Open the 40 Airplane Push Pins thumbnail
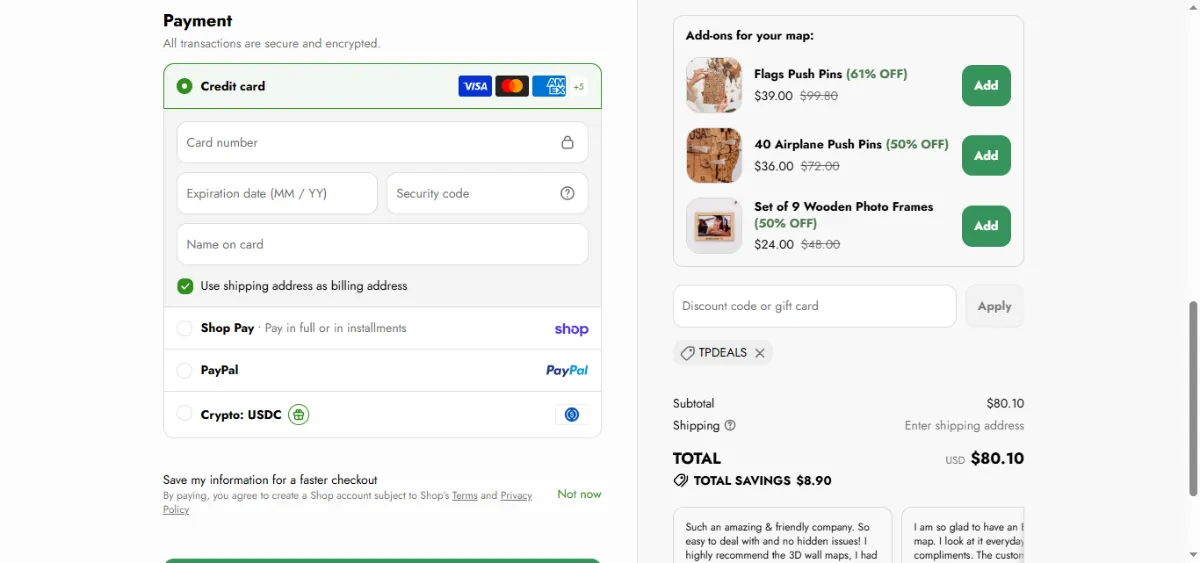Viewport: 1200px width, 563px height. 714,155
